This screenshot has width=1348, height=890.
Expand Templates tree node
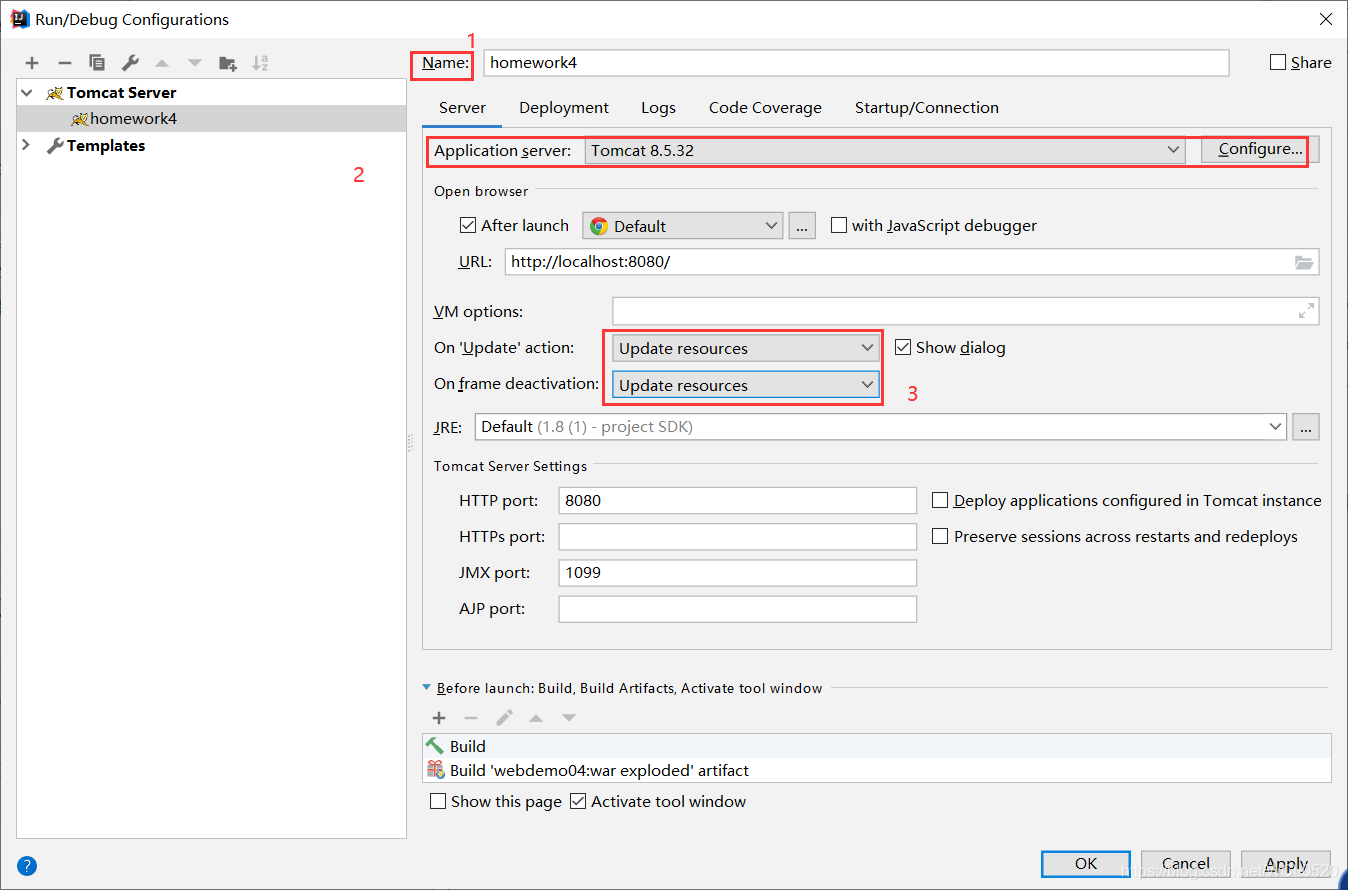click(27, 146)
